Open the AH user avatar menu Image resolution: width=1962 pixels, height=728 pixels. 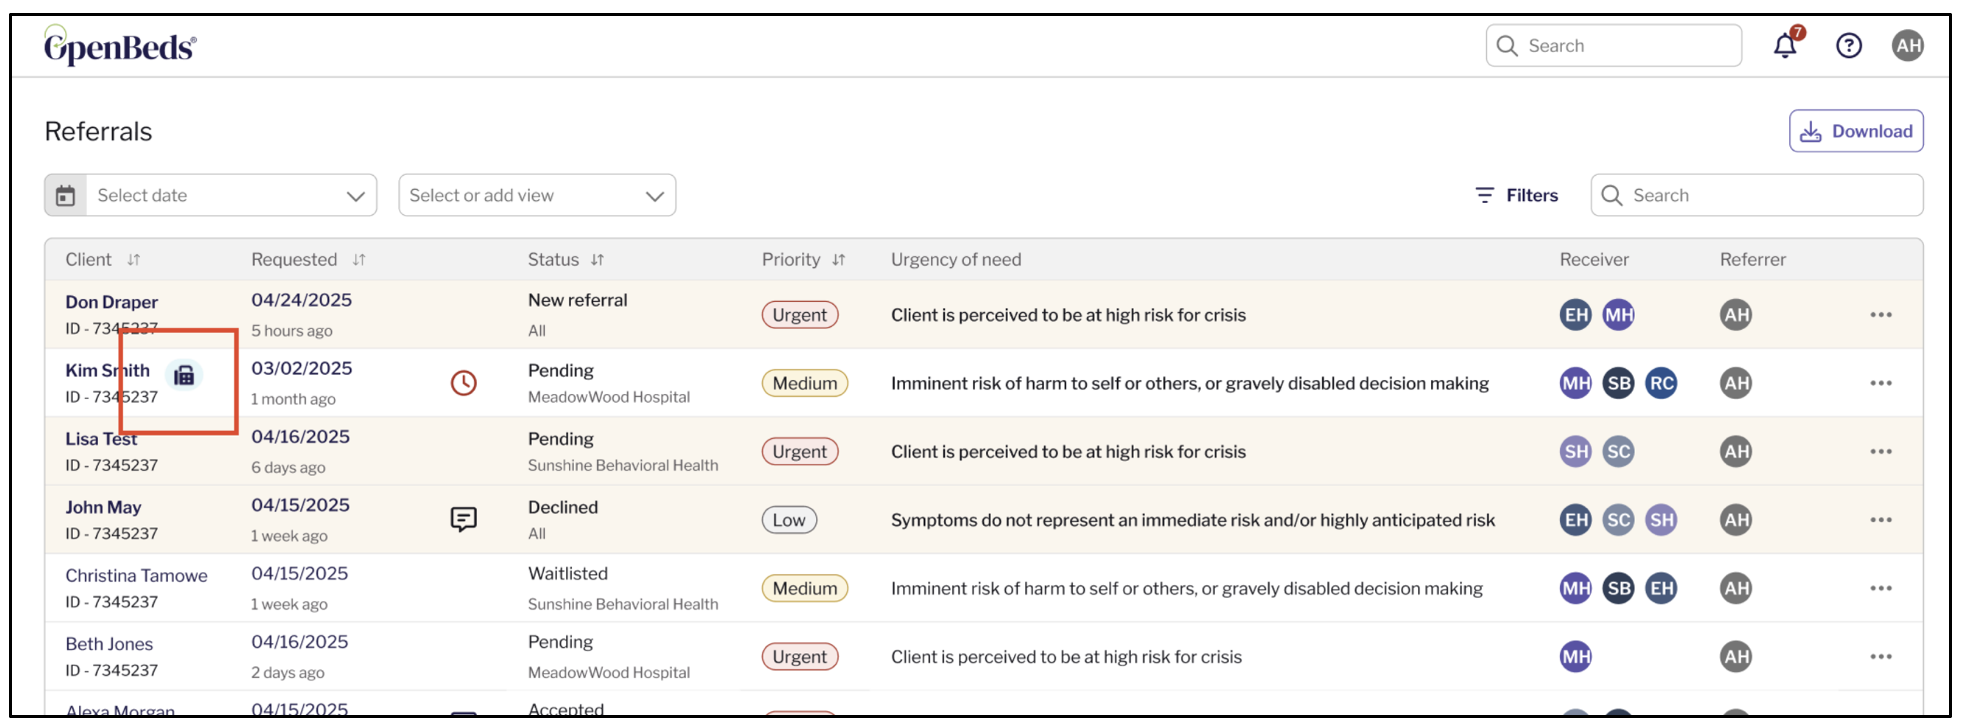(x=1908, y=46)
